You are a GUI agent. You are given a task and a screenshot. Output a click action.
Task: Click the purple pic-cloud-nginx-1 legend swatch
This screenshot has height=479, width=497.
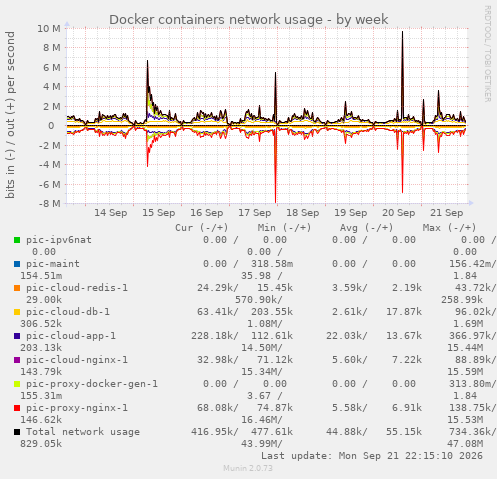click(x=17, y=360)
